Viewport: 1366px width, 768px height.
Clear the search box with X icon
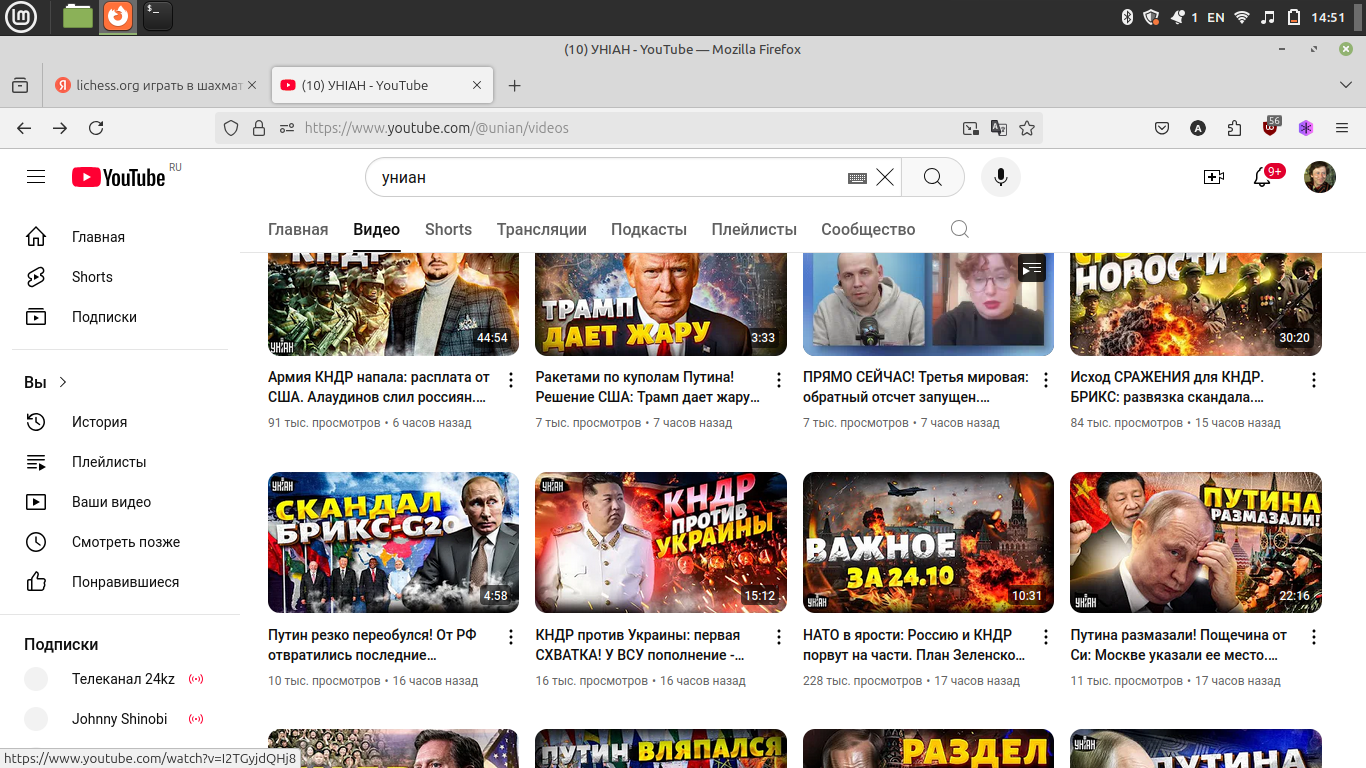885,177
